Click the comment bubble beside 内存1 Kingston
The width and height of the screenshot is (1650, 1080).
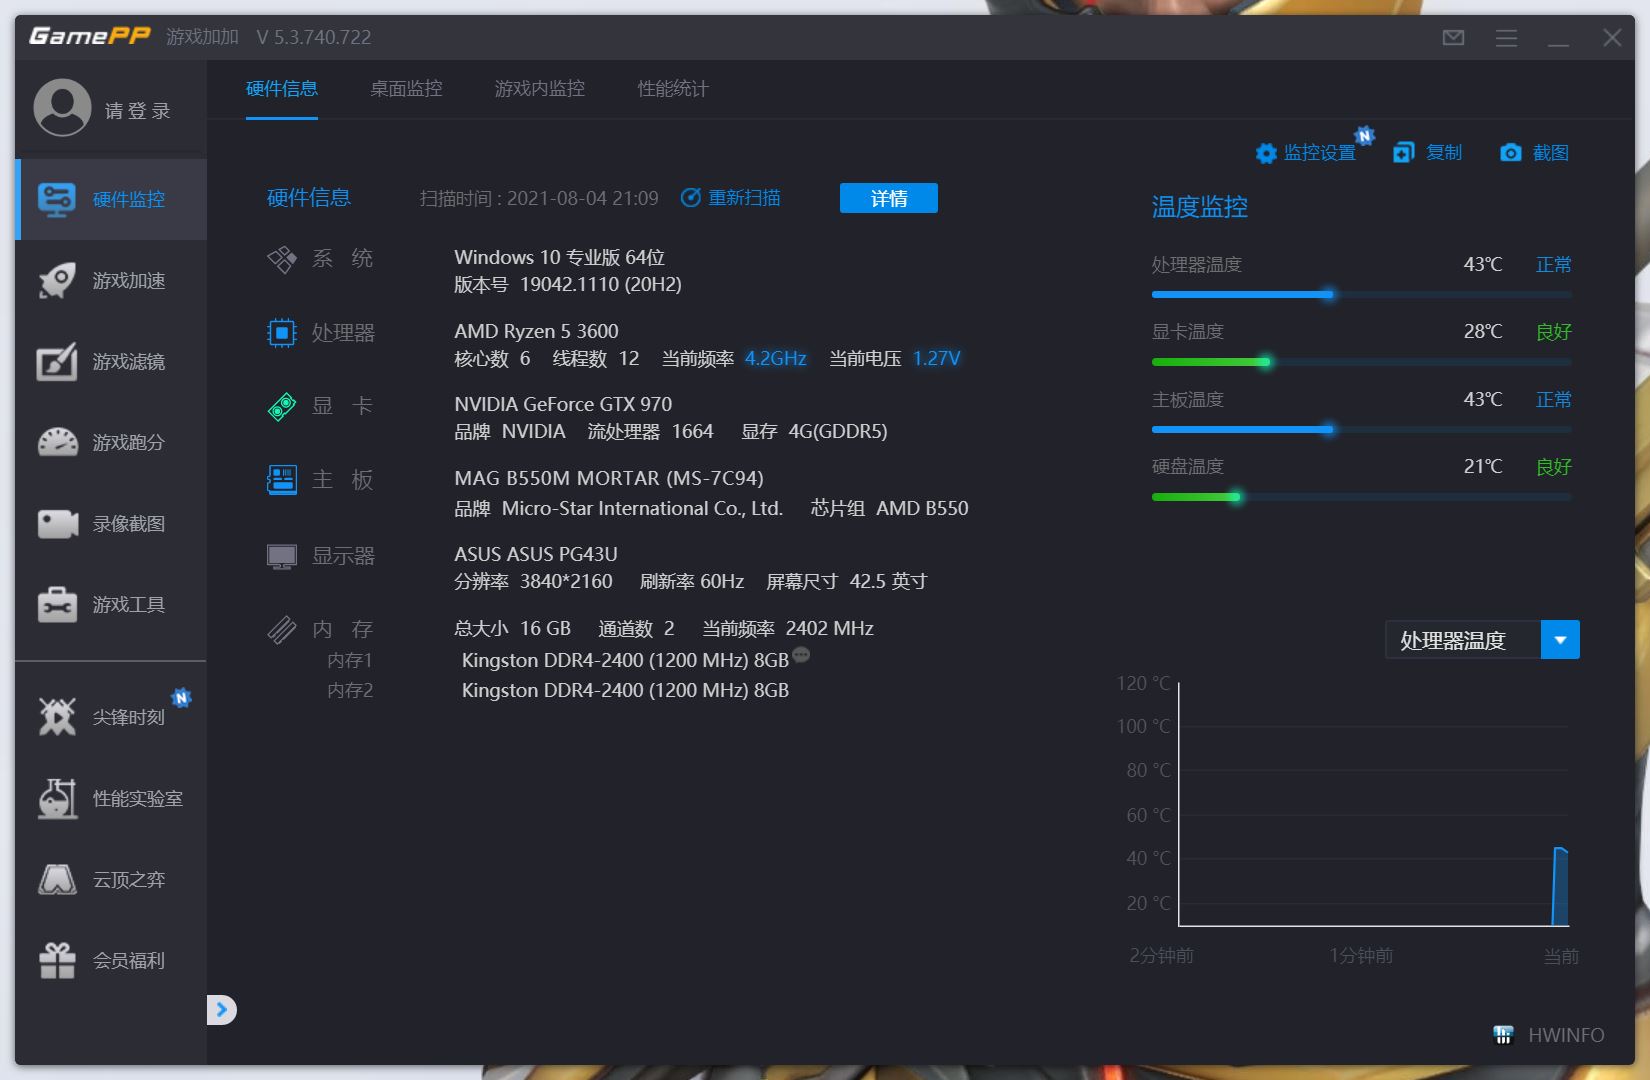pos(800,655)
